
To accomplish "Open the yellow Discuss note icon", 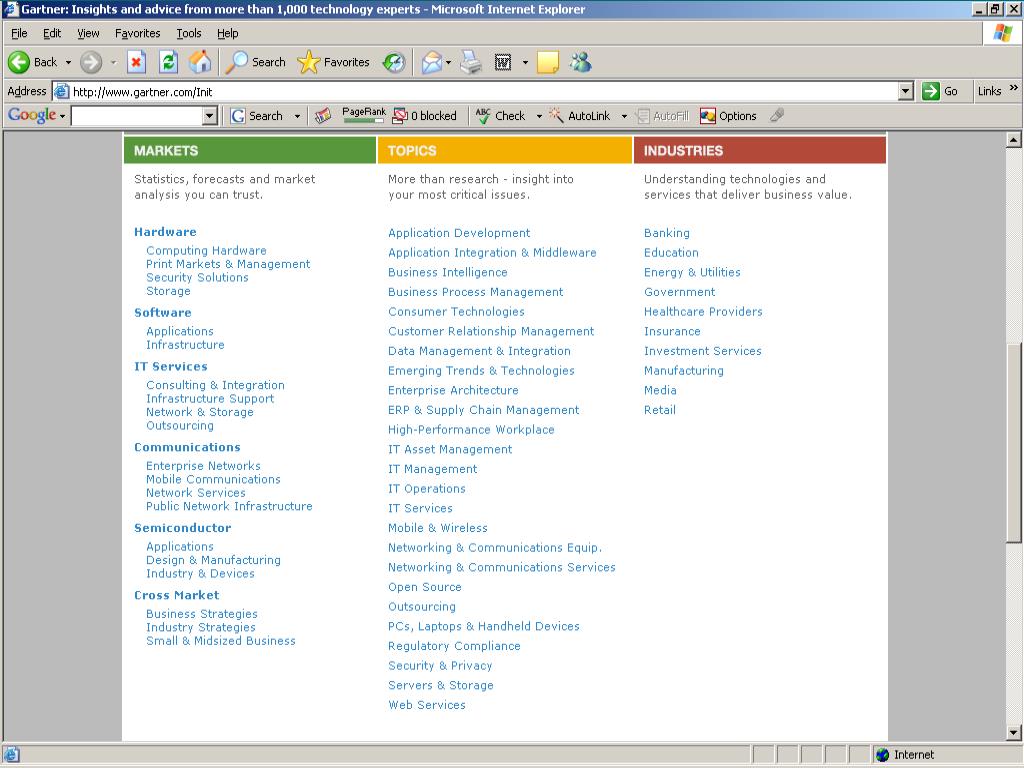I will coord(547,63).
